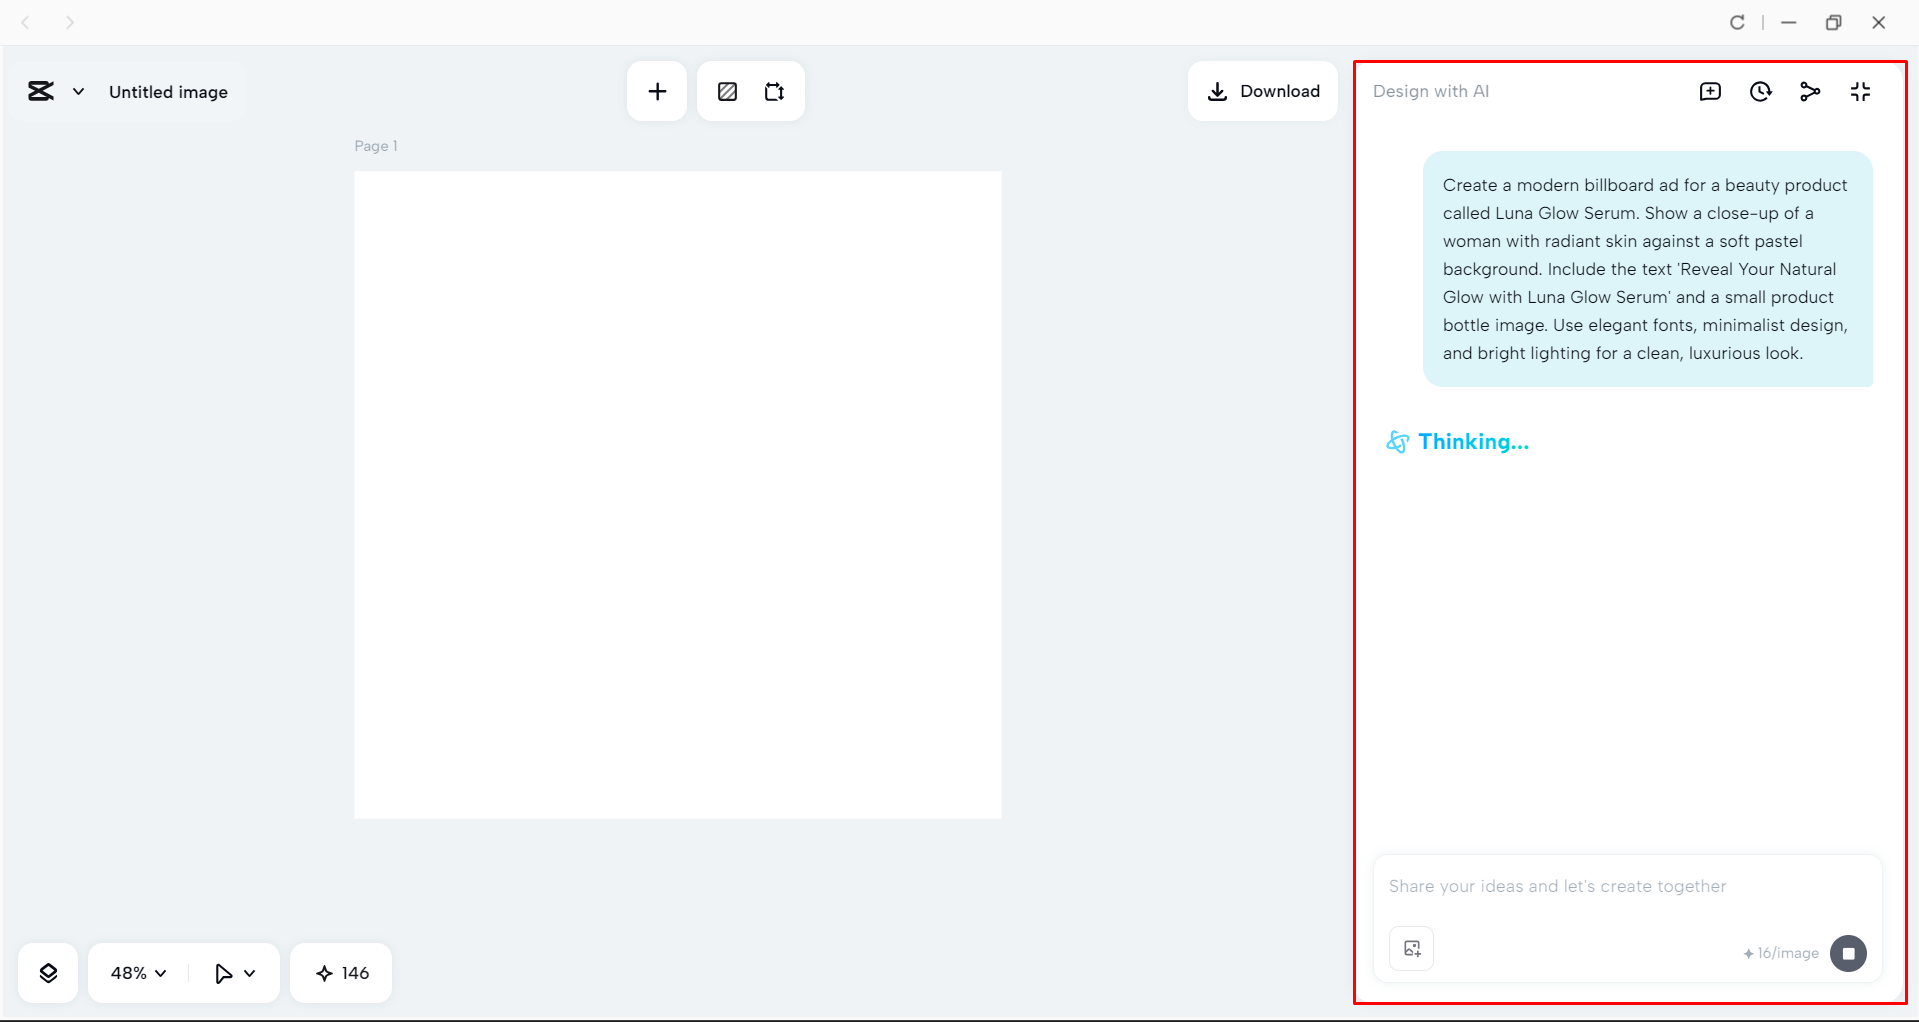Collapse the Design with AI panel
This screenshot has height=1022, width=1919.
[1861, 91]
